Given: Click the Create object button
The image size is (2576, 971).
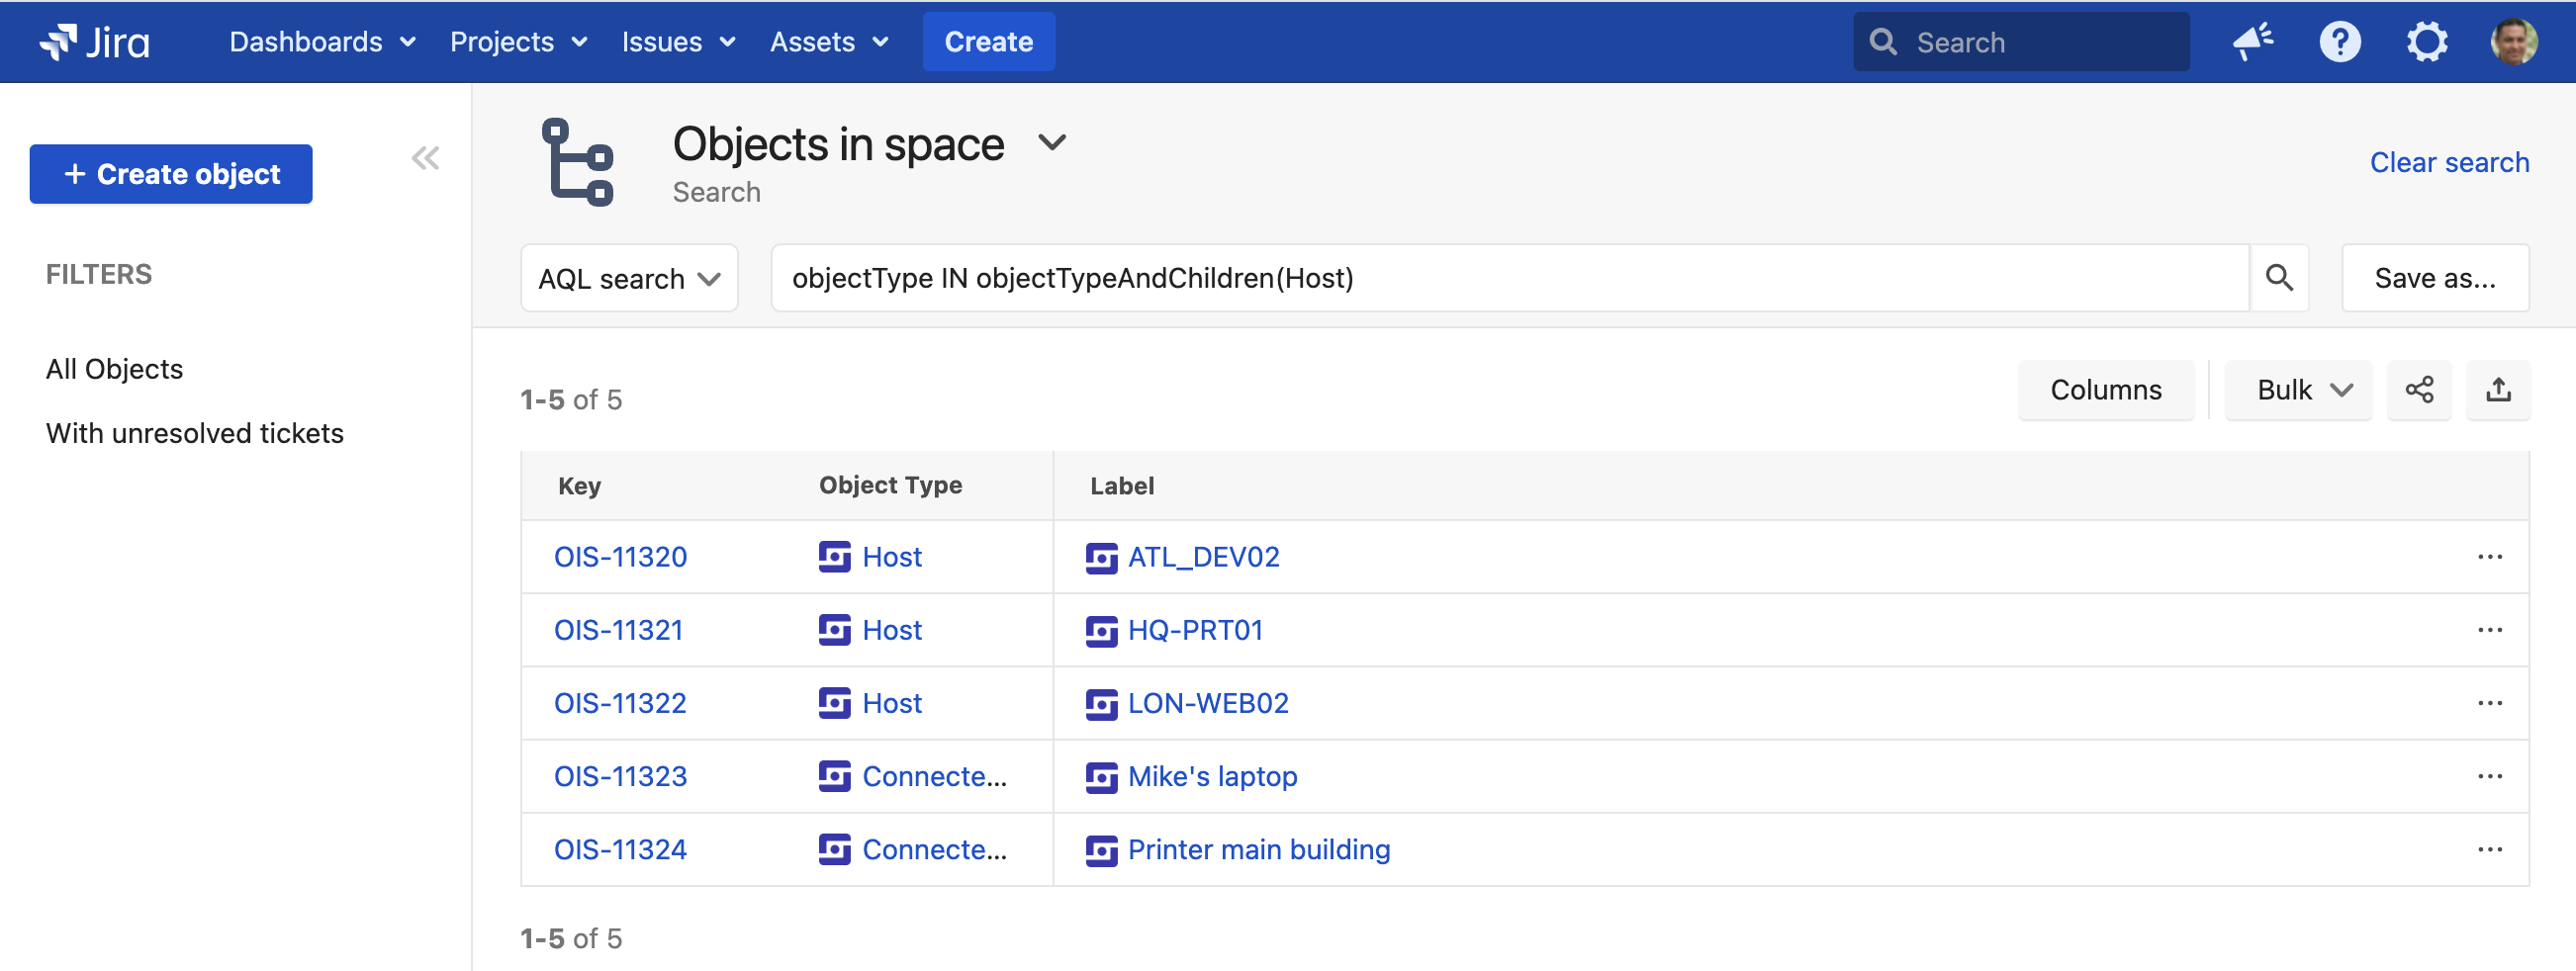Looking at the screenshot, I should (x=171, y=174).
